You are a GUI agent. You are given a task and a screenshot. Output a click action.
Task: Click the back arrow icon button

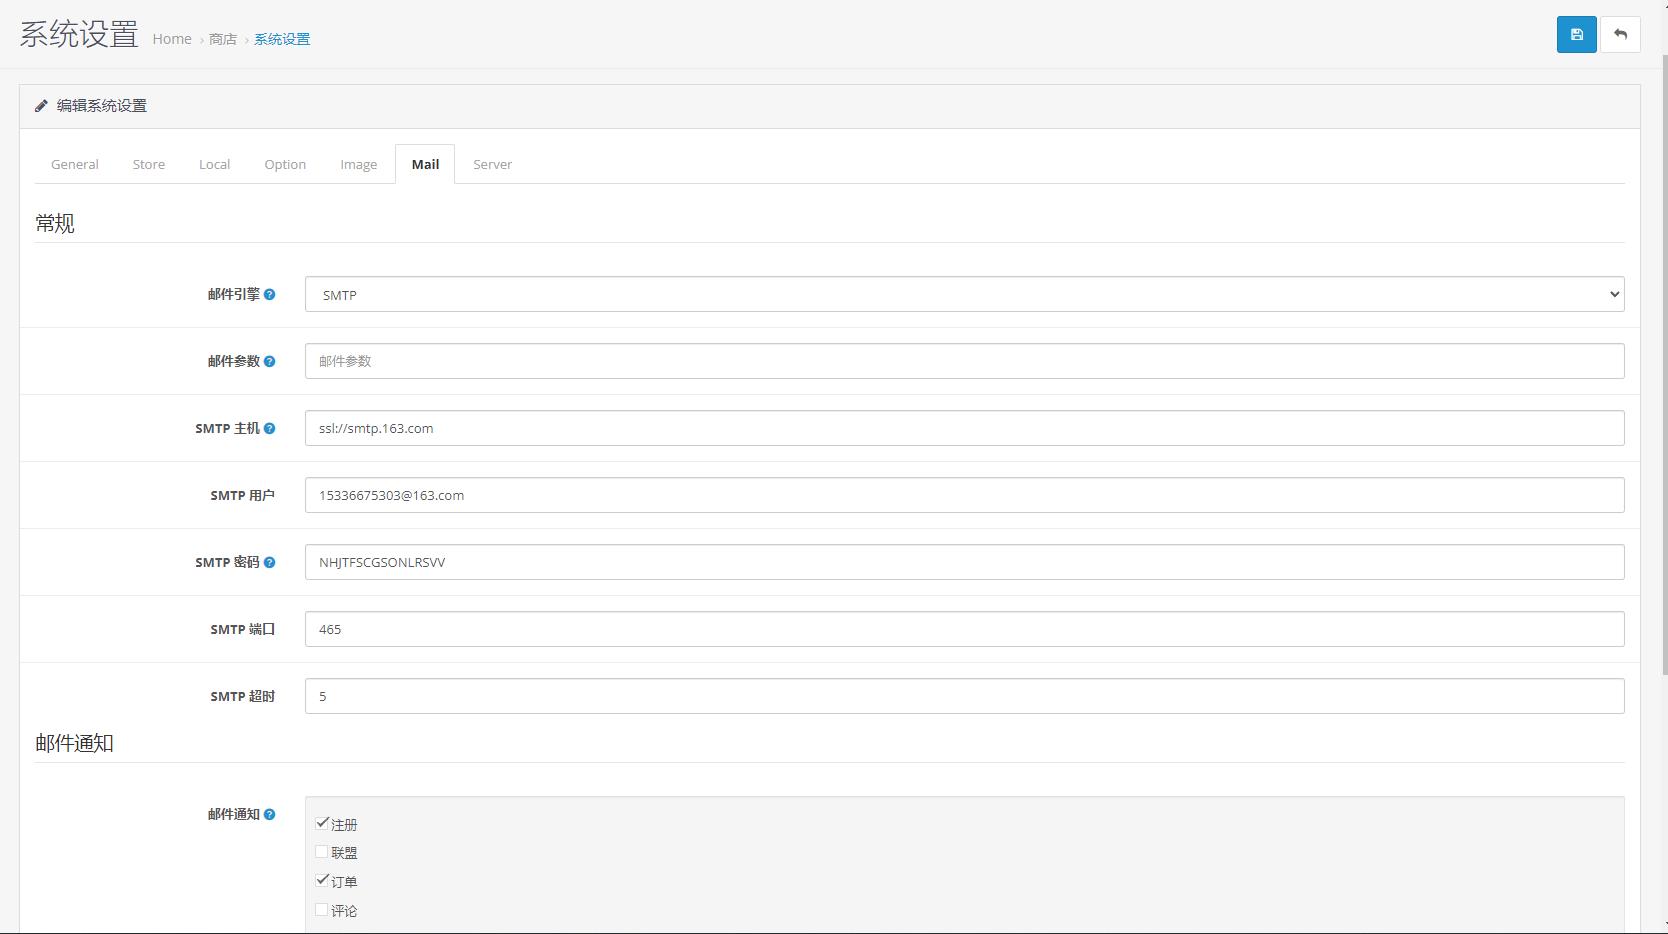1620,35
